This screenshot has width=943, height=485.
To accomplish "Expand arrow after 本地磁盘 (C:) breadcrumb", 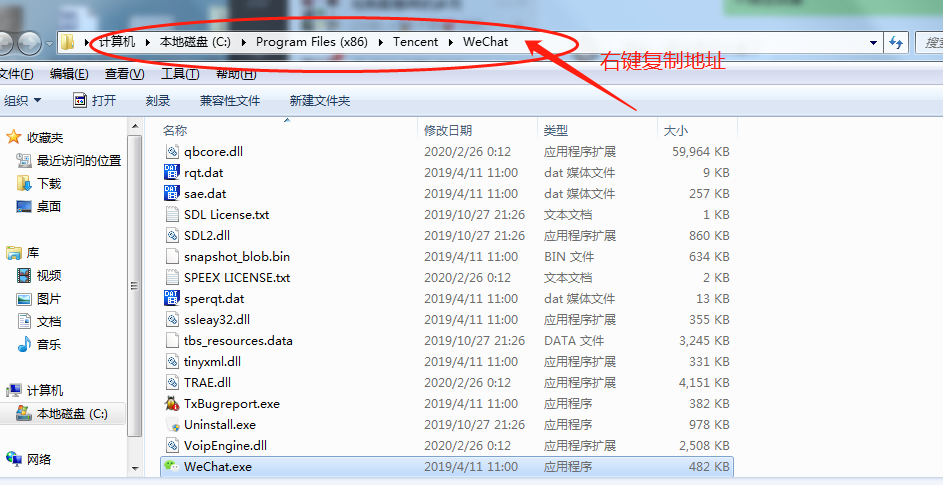I will point(244,42).
